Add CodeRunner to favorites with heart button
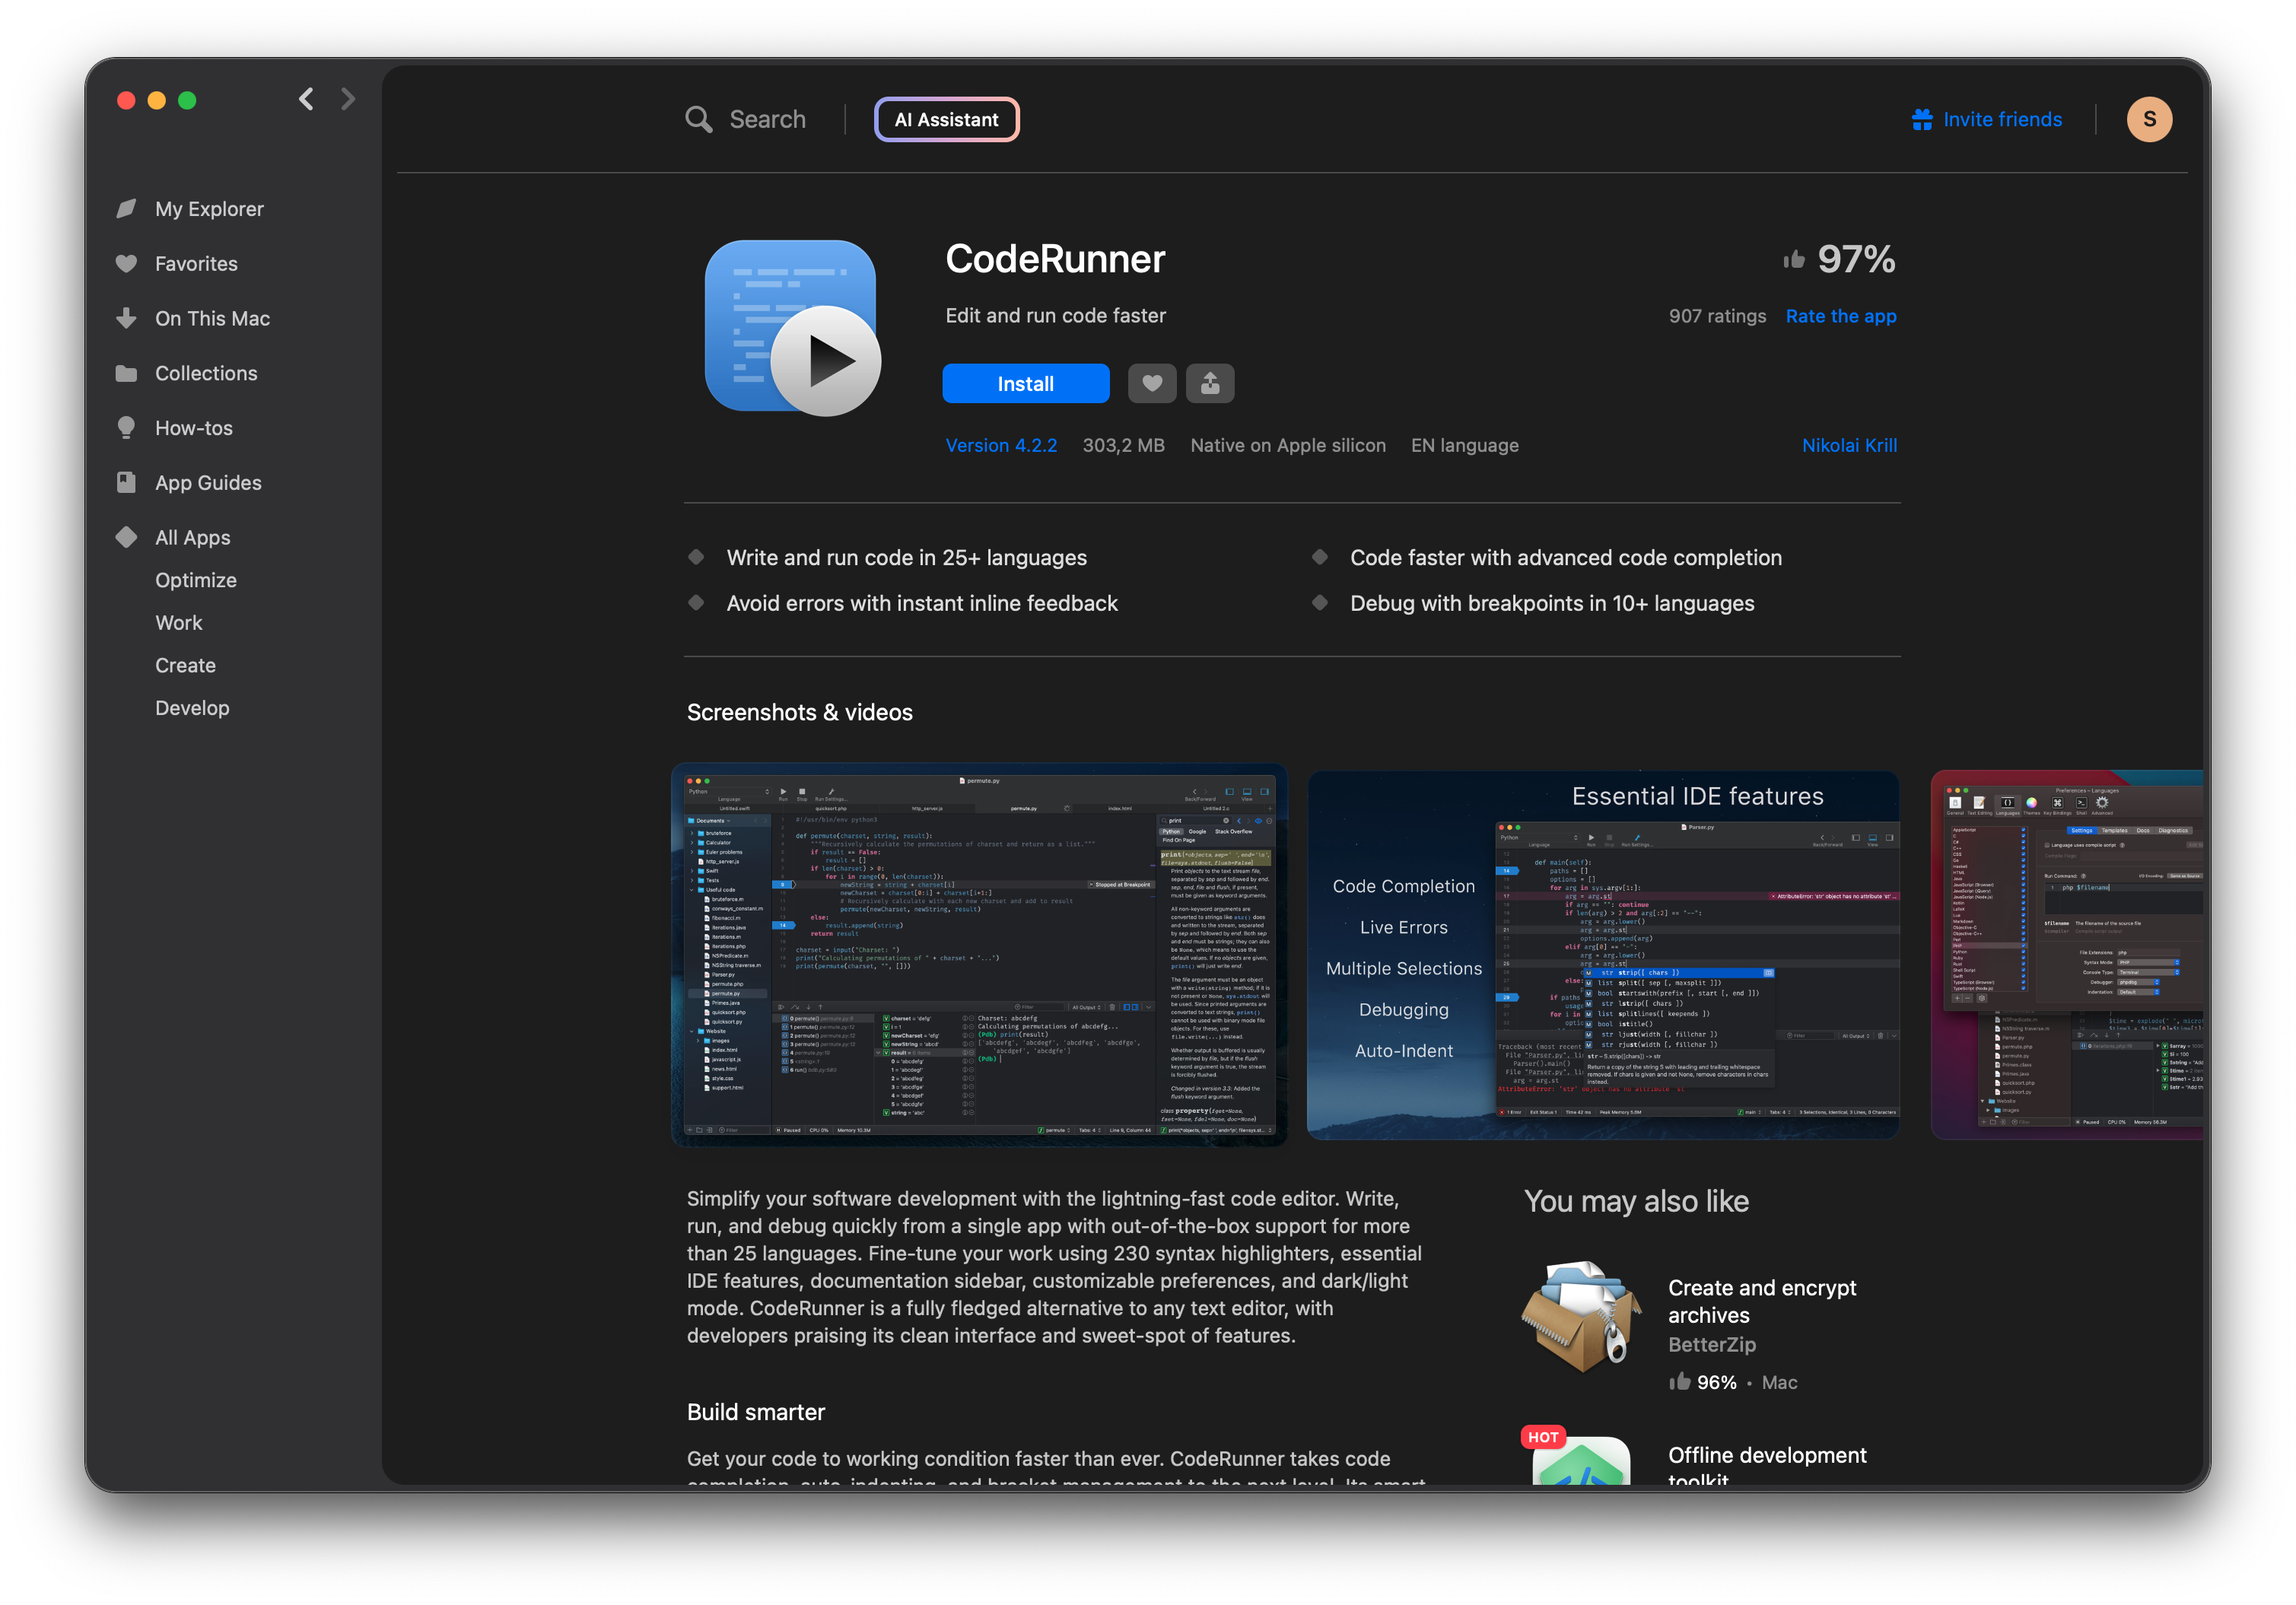 coord(1152,384)
